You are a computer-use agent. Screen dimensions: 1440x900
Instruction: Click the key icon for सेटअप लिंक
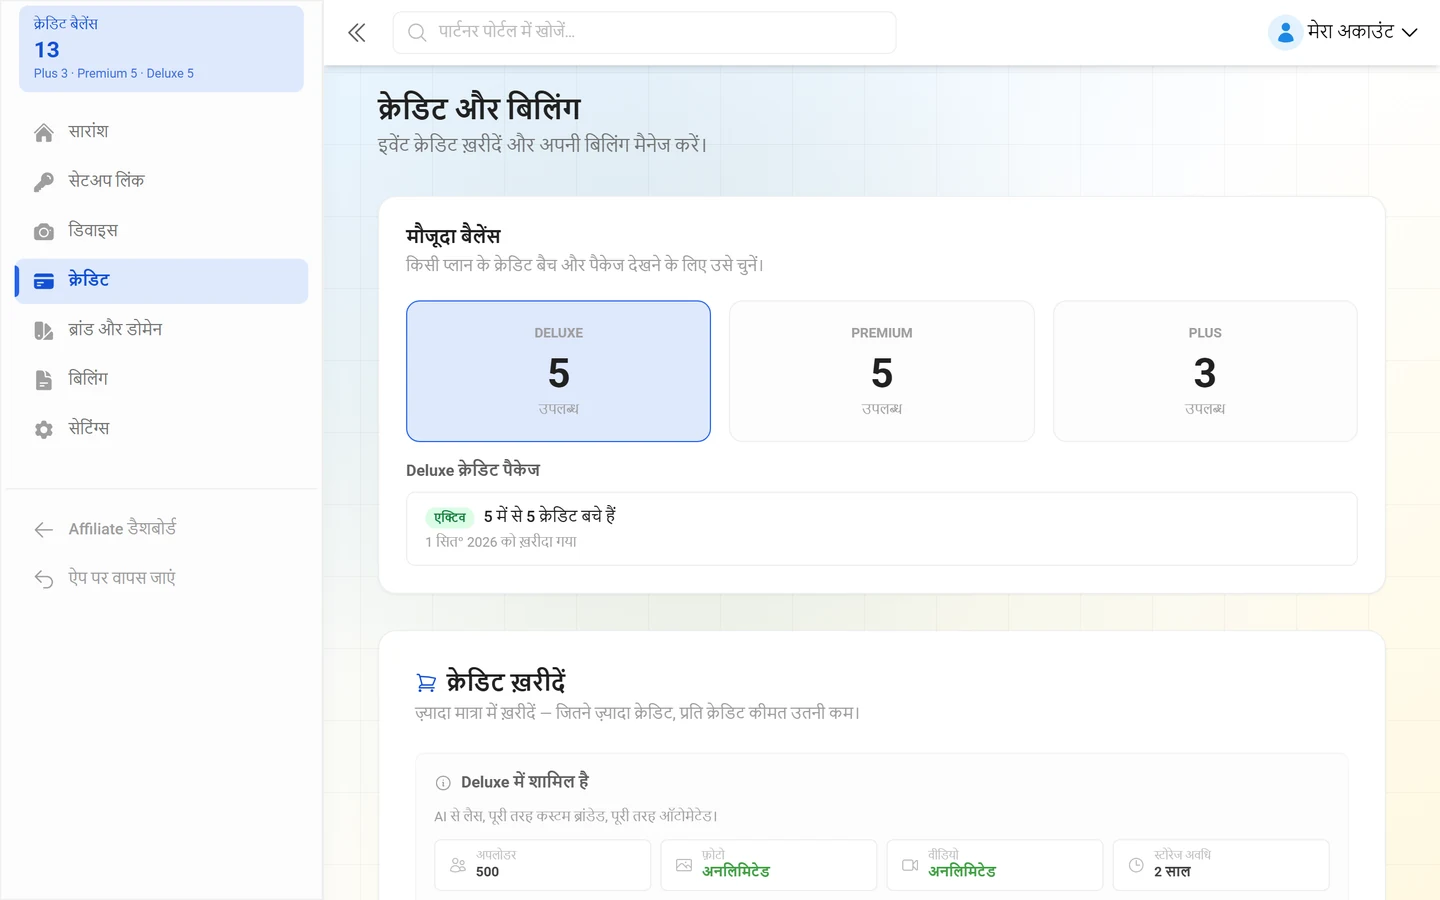pos(44,182)
